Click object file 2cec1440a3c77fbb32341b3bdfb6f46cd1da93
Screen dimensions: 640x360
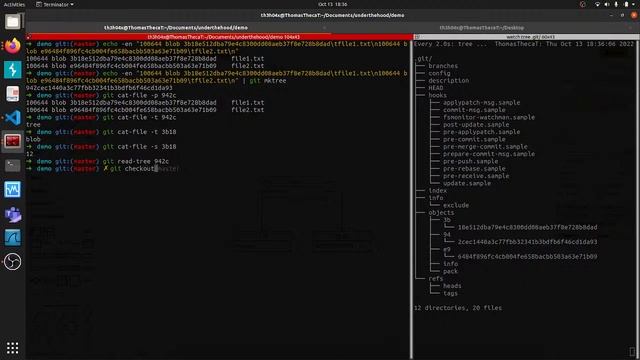click(x=527, y=242)
